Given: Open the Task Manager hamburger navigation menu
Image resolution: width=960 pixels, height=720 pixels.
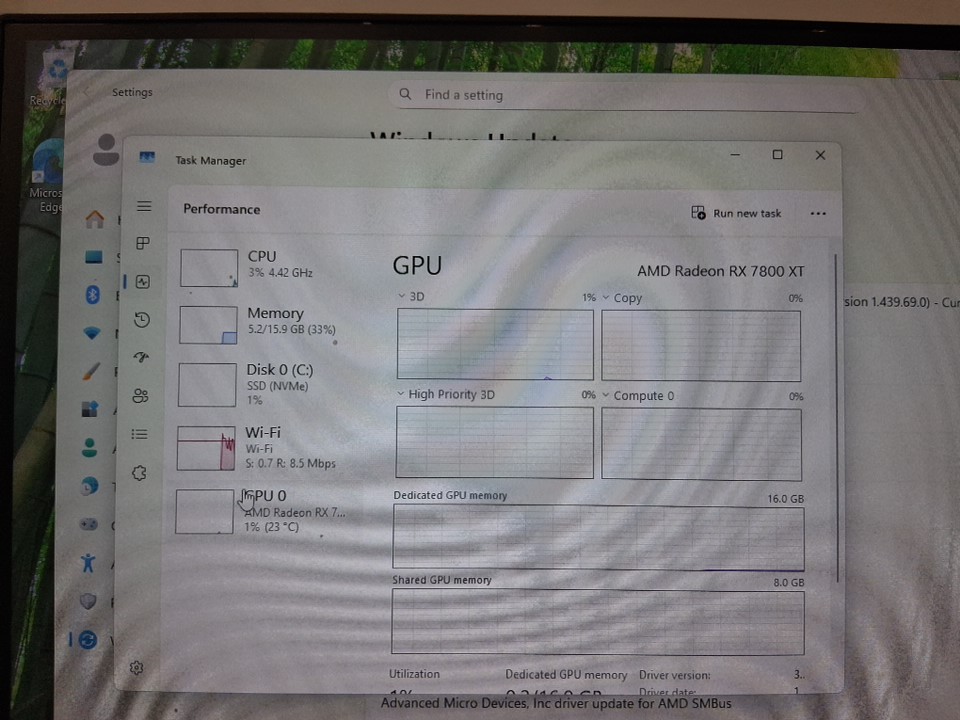Looking at the screenshot, I should click(x=144, y=206).
